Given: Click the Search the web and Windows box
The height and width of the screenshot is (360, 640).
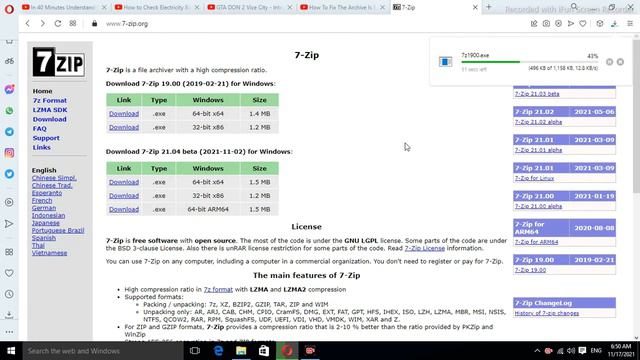Looking at the screenshot, I should 103,351.
